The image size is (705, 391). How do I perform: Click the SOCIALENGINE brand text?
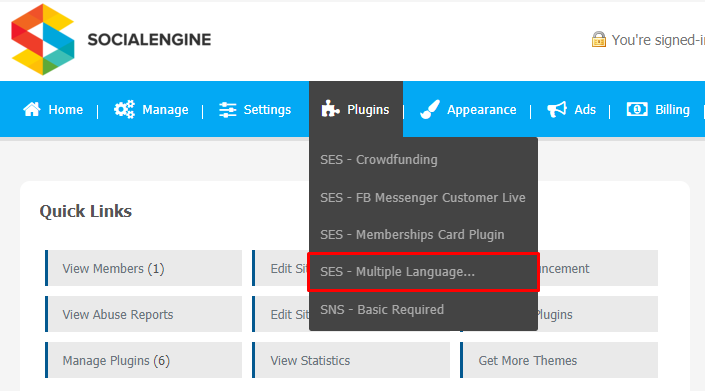pyautogui.click(x=149, y=40)
